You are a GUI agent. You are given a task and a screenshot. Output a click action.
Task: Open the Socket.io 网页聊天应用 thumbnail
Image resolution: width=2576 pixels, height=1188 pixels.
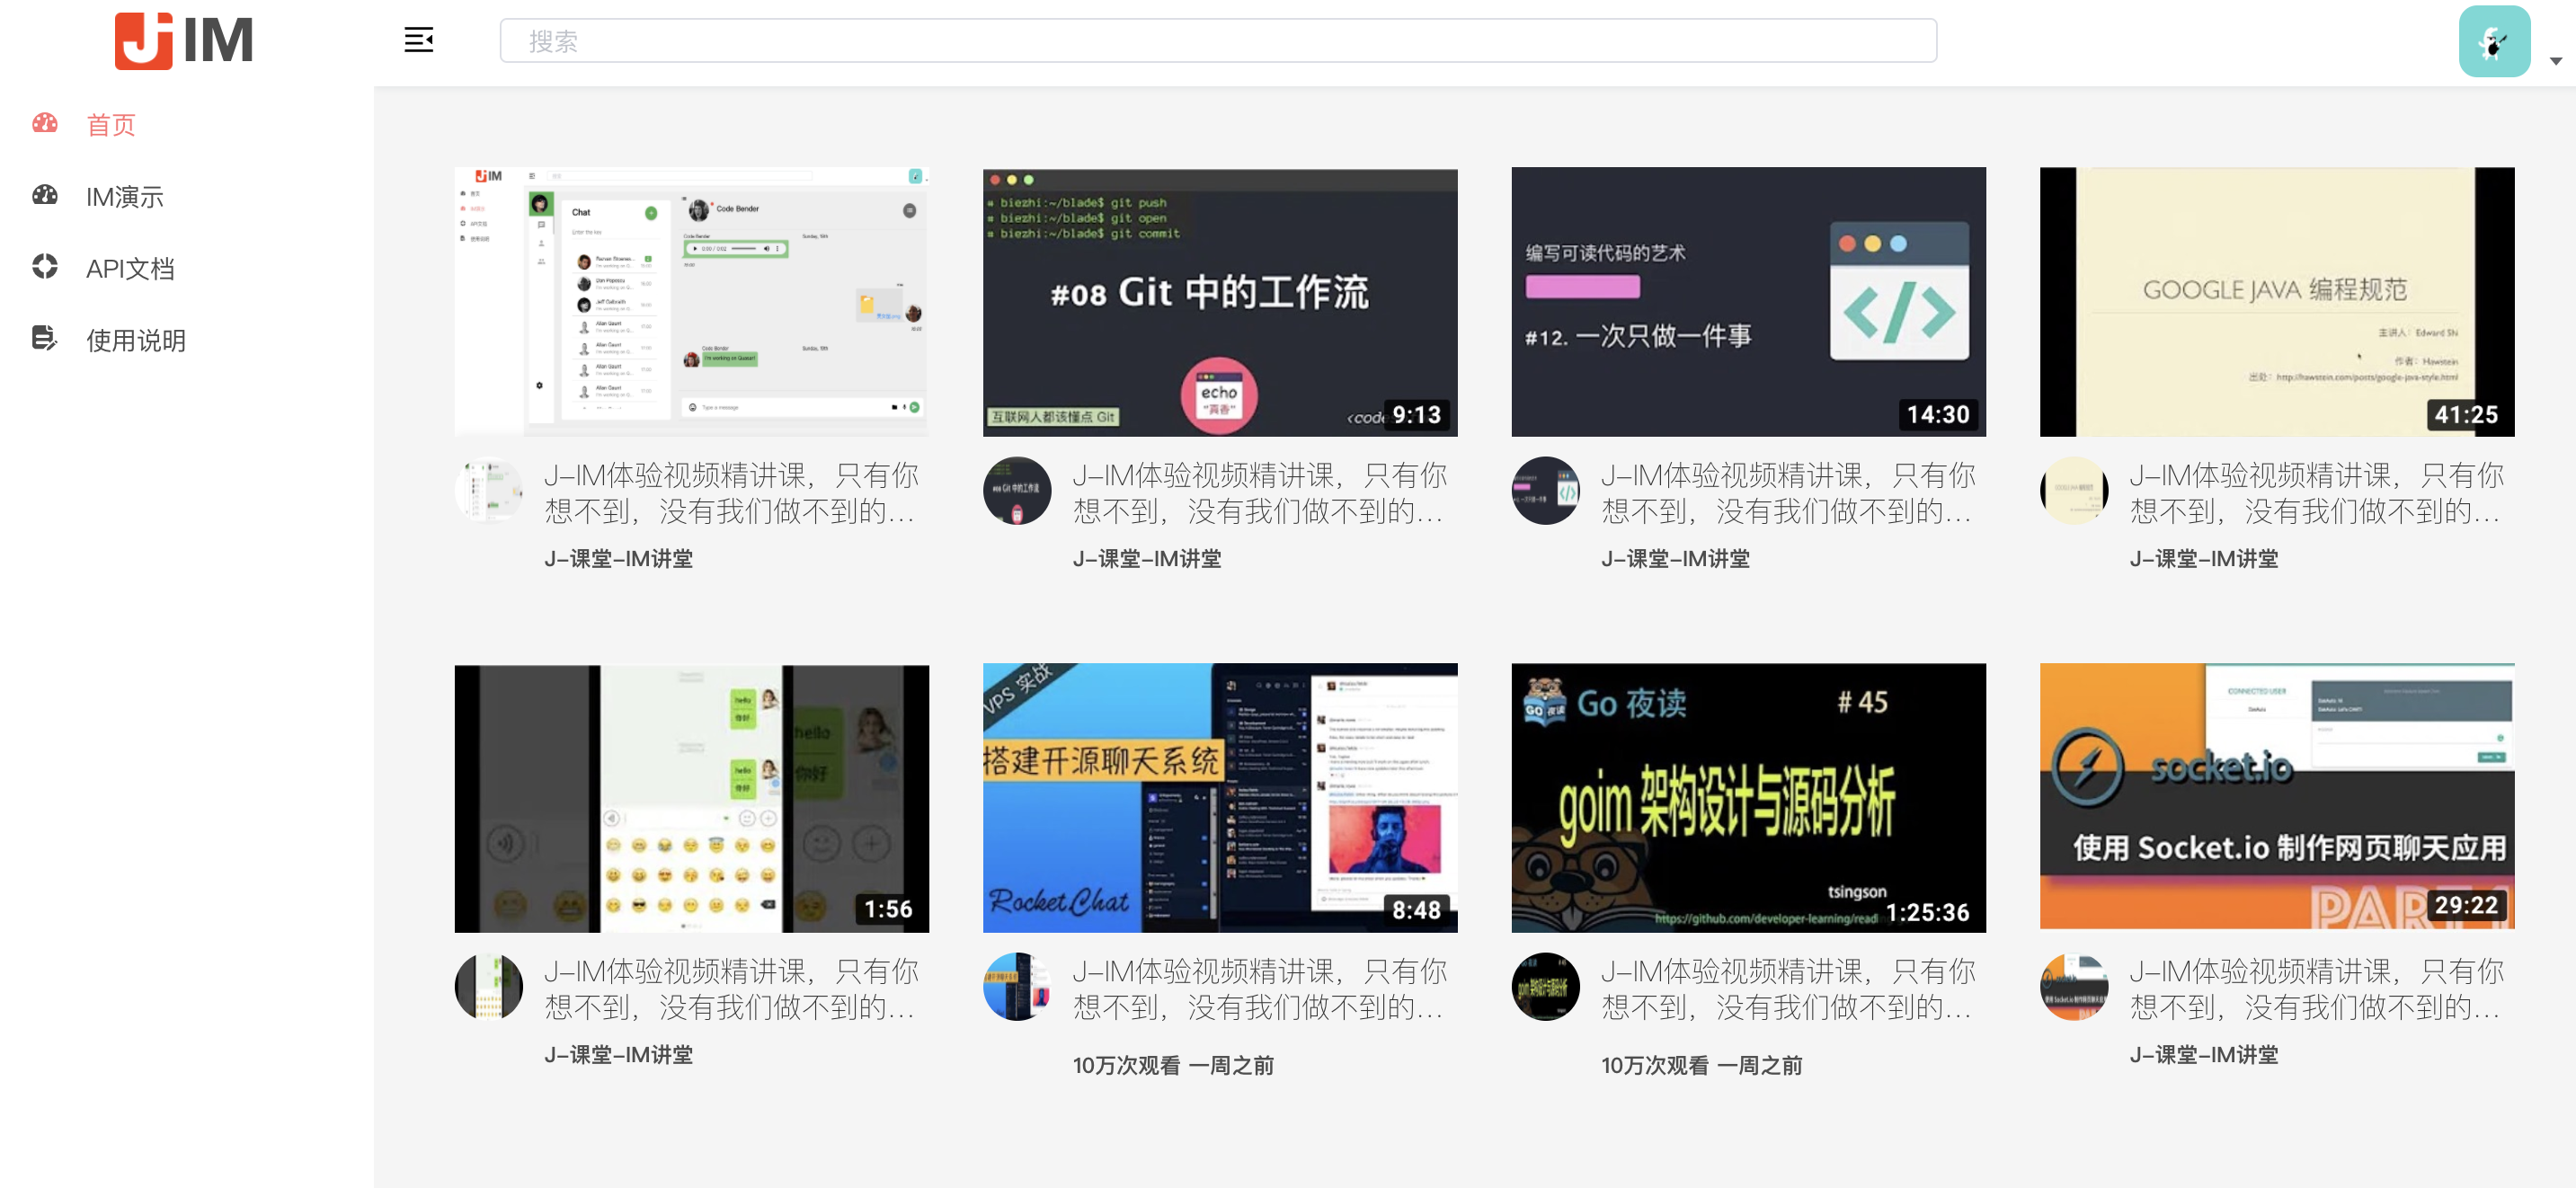[2277, 797]
